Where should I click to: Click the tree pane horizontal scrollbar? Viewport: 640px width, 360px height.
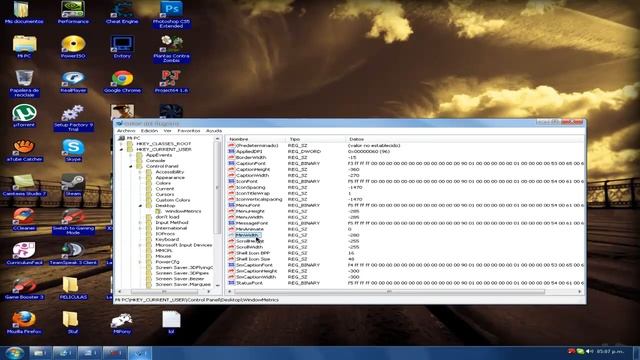(x=164, y=291)
